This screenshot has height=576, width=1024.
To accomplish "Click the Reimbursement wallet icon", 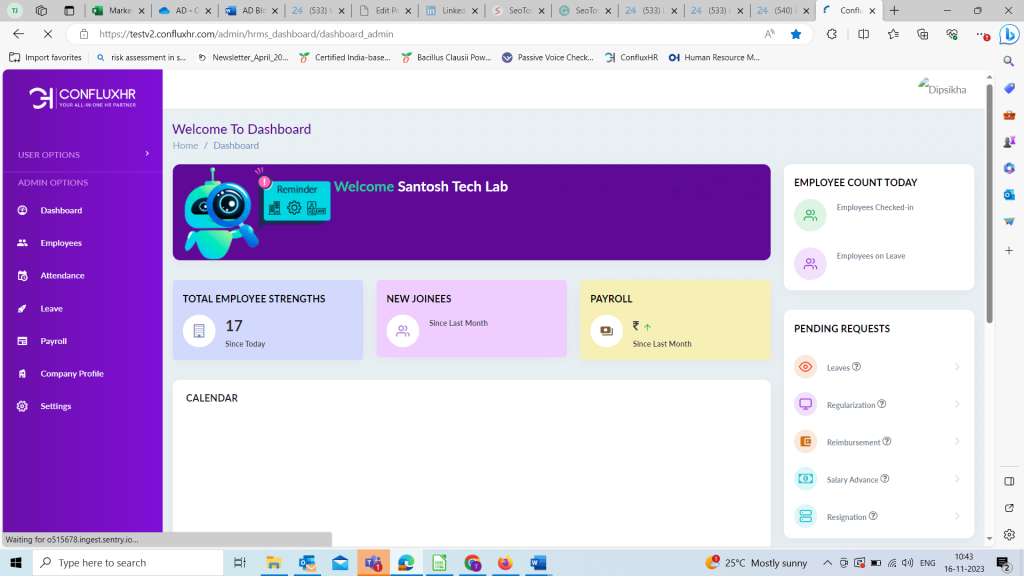I will 805,442.
